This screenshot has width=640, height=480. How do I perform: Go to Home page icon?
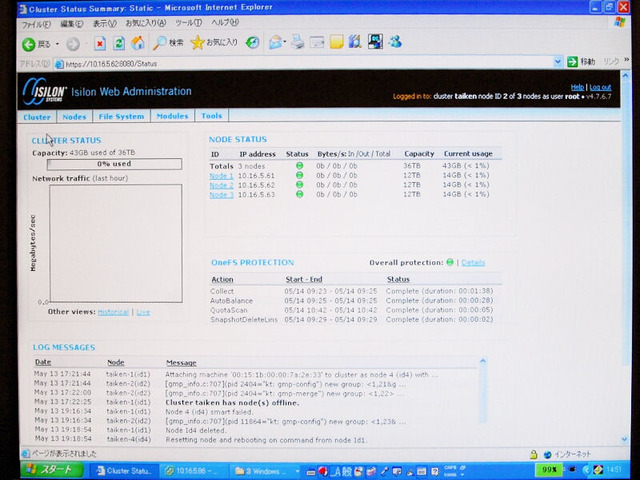point(138,43)
